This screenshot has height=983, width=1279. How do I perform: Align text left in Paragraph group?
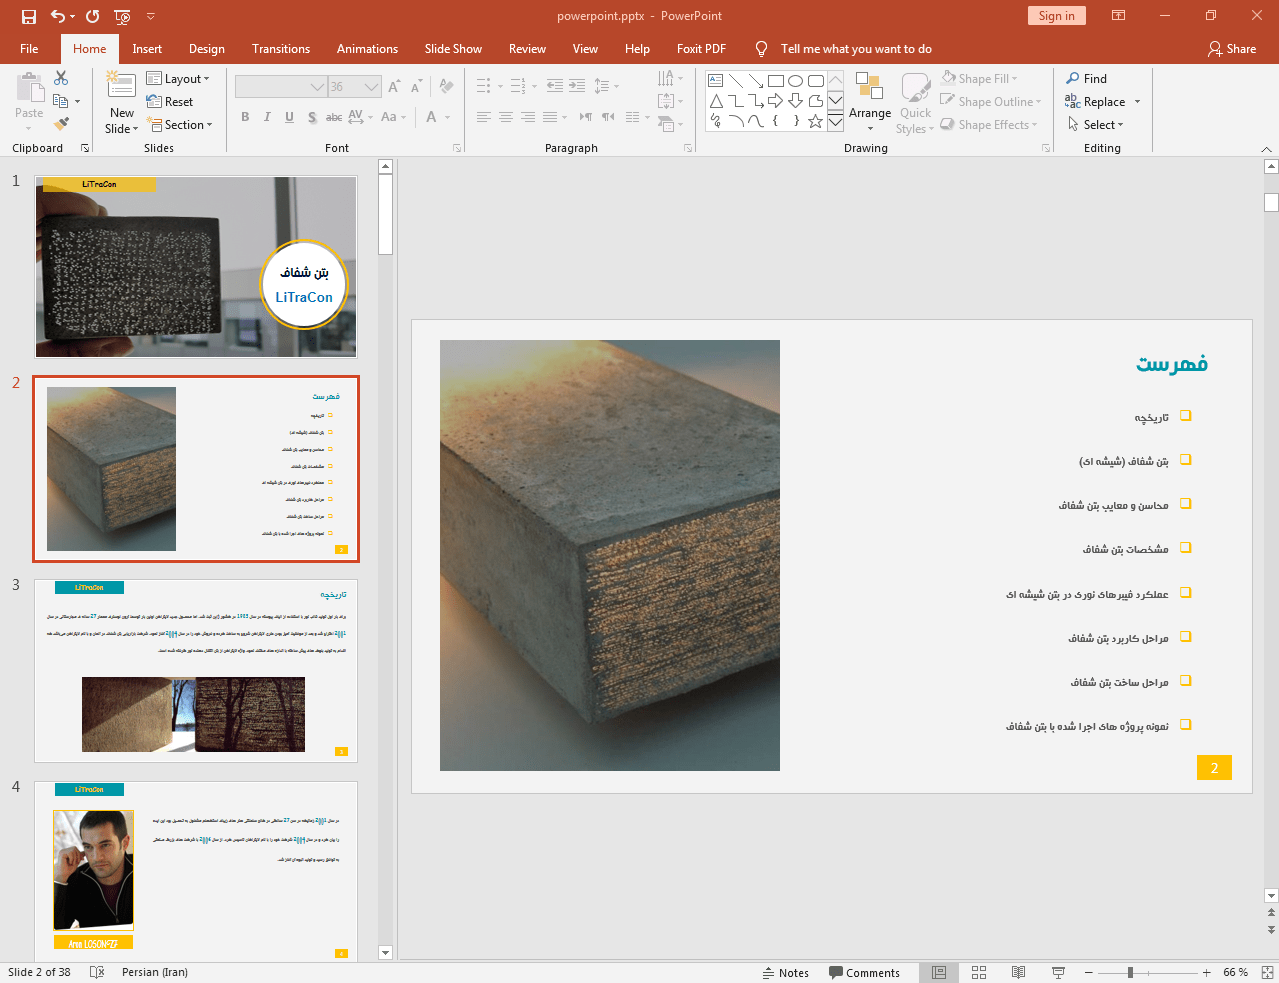point(484,117)
